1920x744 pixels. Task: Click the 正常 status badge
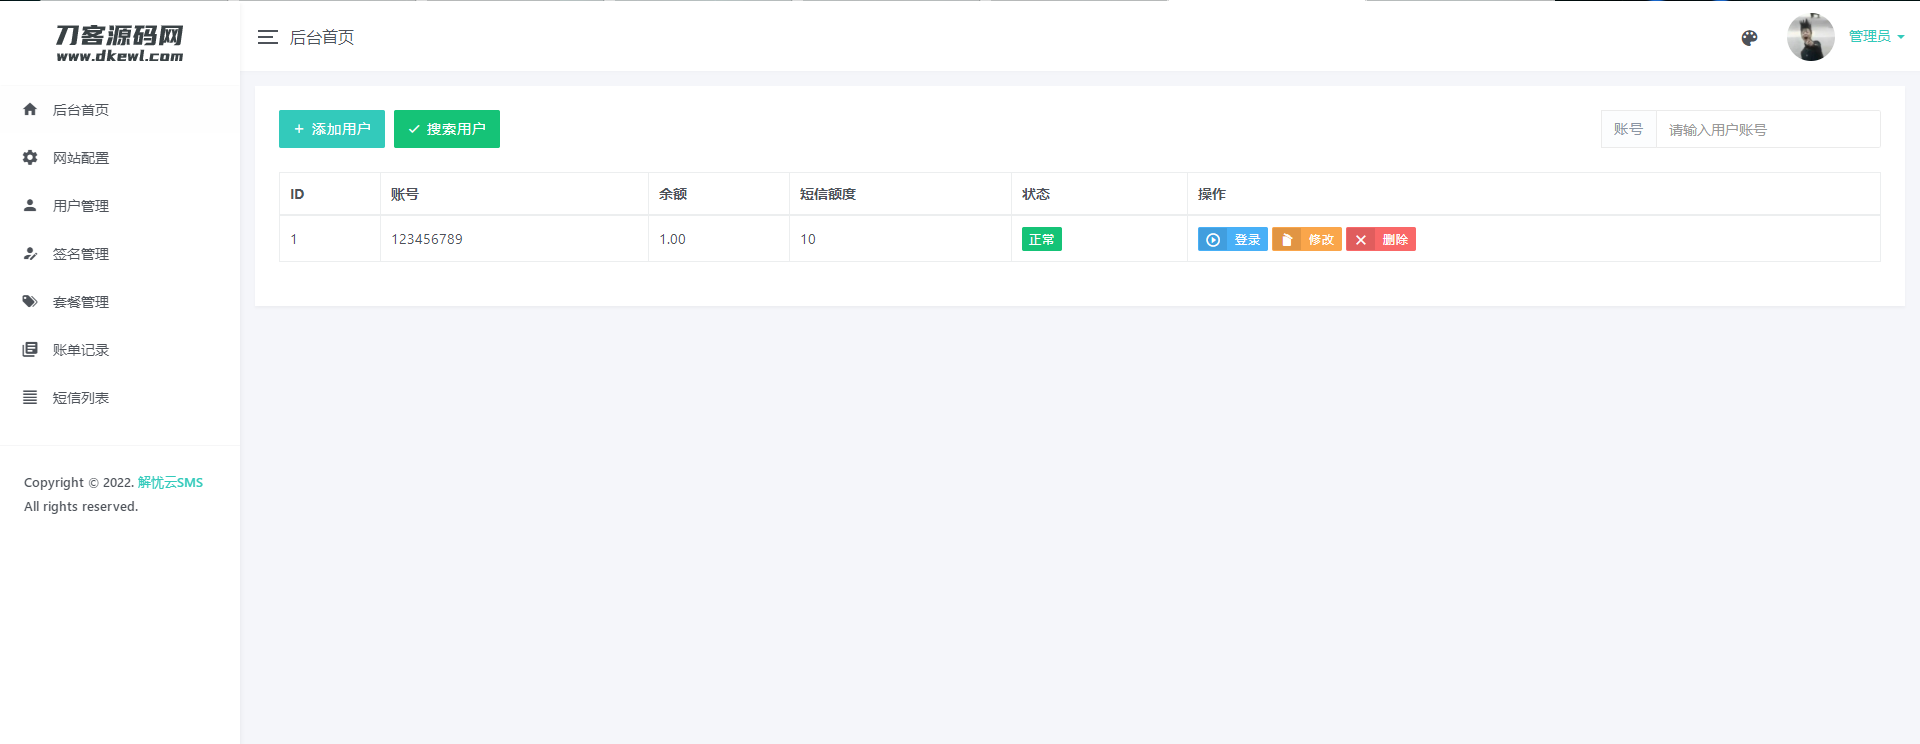tap(1042, 239)
